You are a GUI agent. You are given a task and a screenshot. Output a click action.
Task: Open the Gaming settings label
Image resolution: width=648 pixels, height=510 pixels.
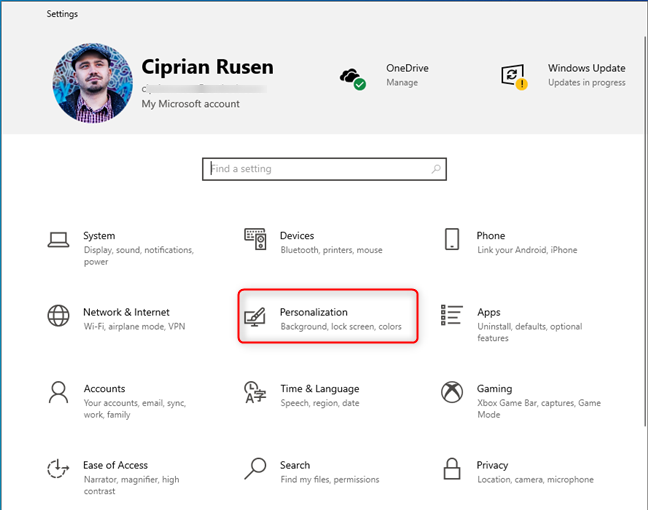pyautogui.click(x=494, y=388)
